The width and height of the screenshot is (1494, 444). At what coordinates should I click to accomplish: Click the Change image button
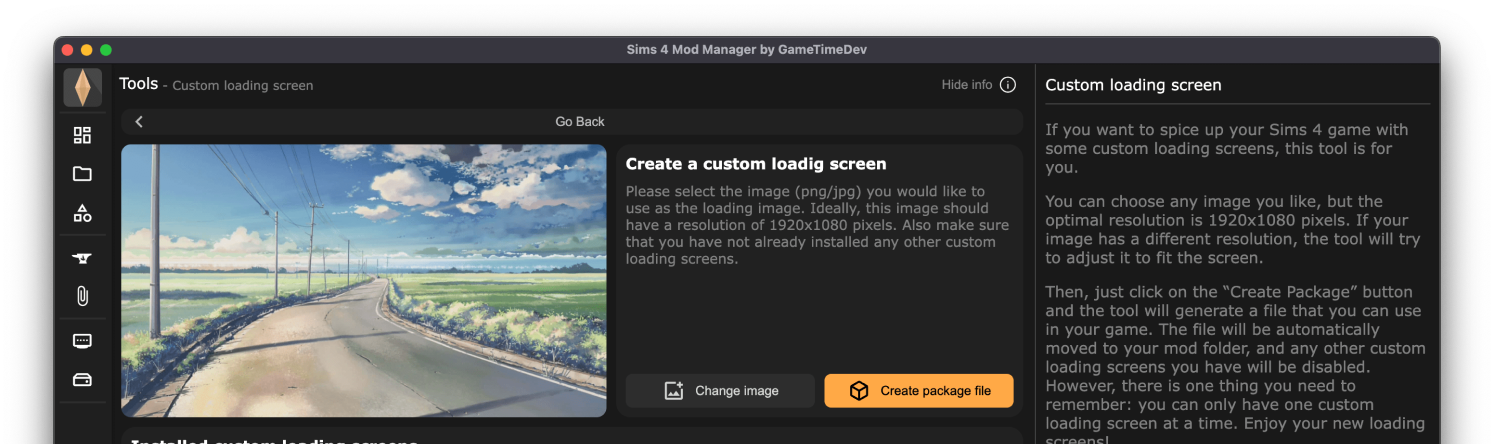tap(720, 391)
